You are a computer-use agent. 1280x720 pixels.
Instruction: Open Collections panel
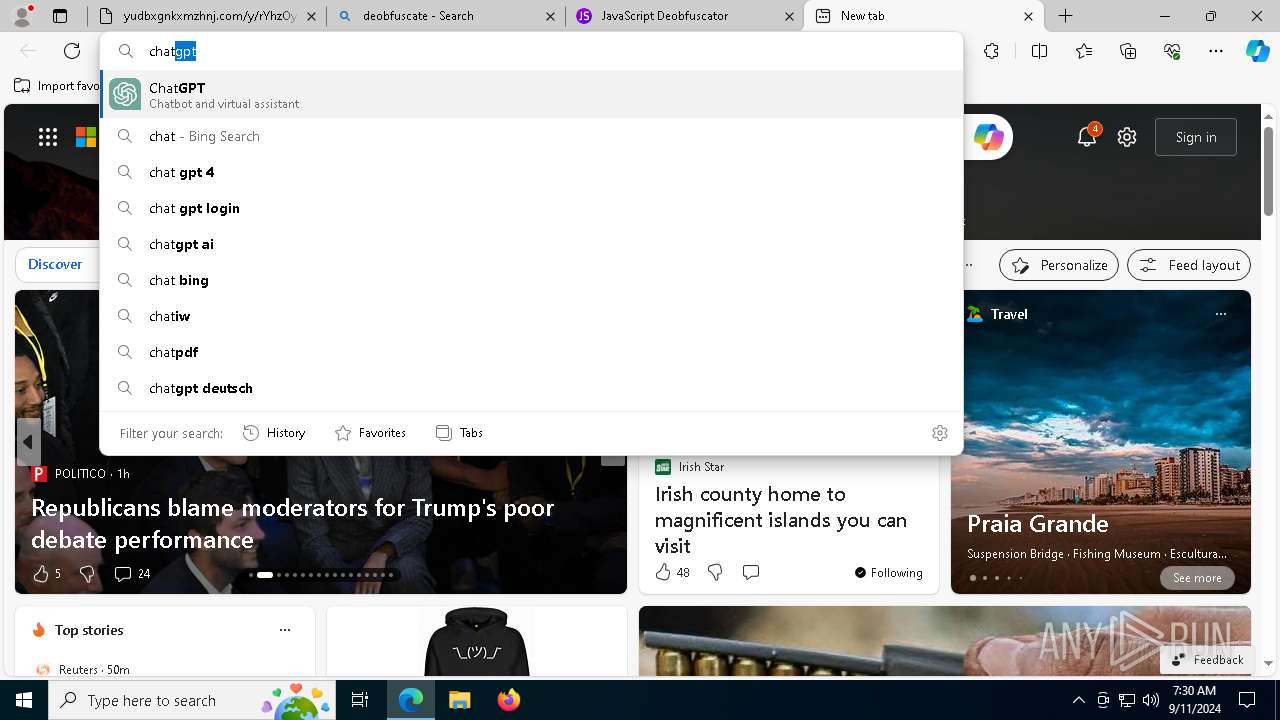1128,51
